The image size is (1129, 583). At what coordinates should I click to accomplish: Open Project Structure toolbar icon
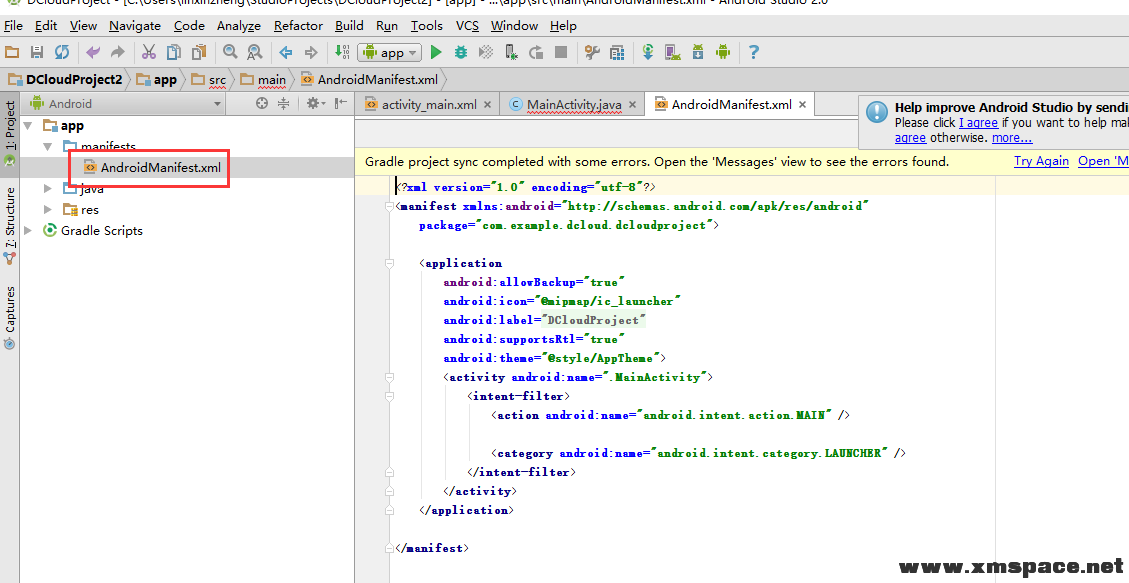[x=617, y=53]
